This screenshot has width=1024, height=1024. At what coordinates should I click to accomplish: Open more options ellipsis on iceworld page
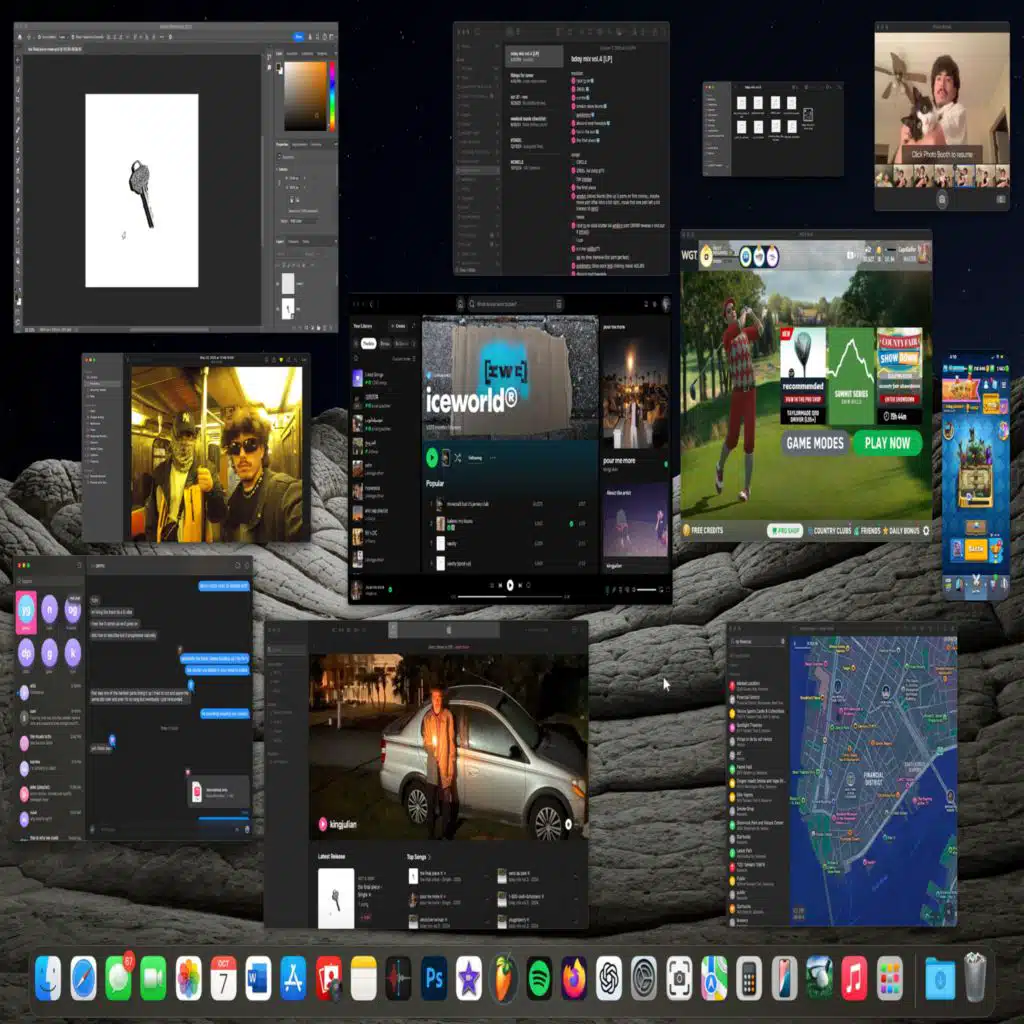click(x=494, y=457)
